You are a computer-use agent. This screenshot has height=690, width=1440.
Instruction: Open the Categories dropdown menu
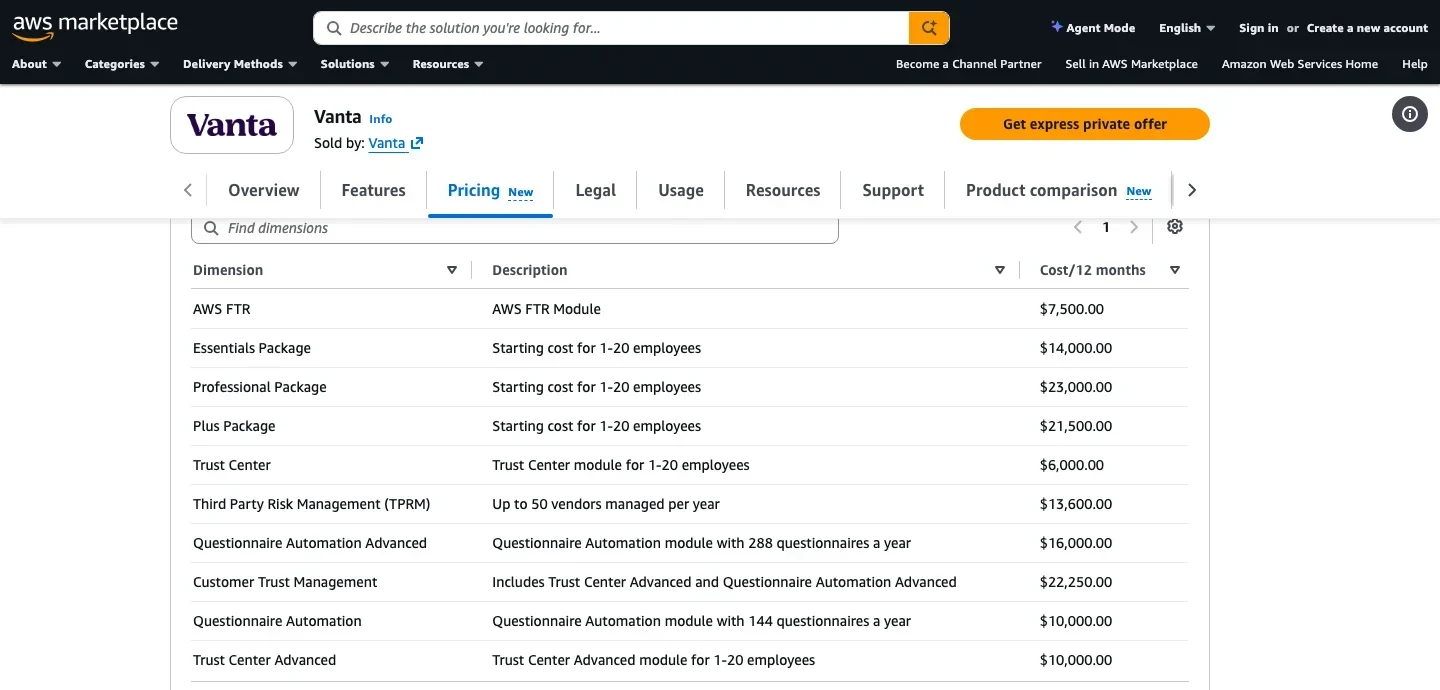(x=122, y=64)
